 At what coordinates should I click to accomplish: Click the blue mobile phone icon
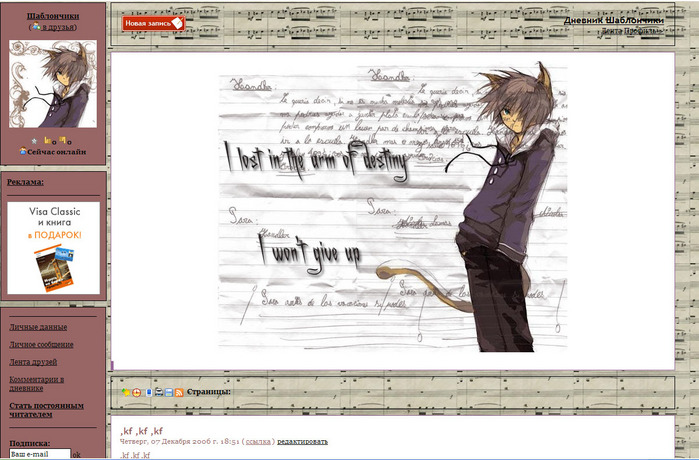click(x=149, y=392)
